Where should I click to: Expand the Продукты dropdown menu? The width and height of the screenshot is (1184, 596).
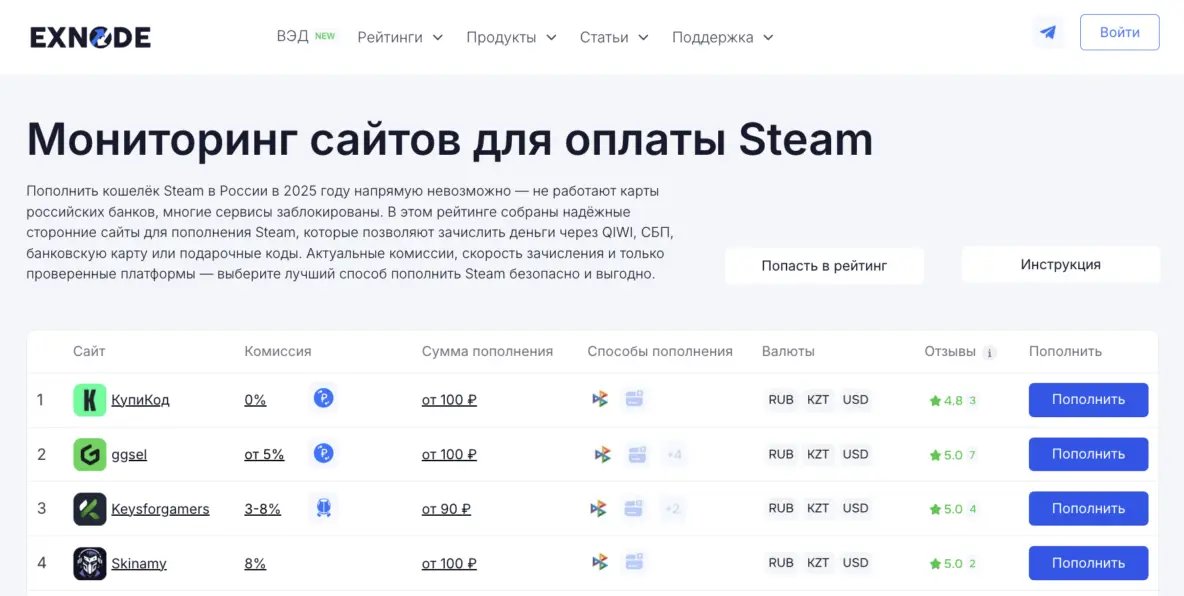(511, 37)
